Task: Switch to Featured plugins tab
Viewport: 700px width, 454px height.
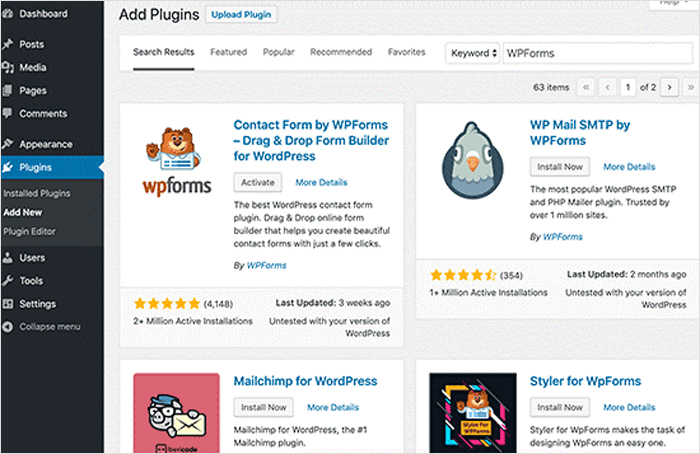Action: click(229, 52)
